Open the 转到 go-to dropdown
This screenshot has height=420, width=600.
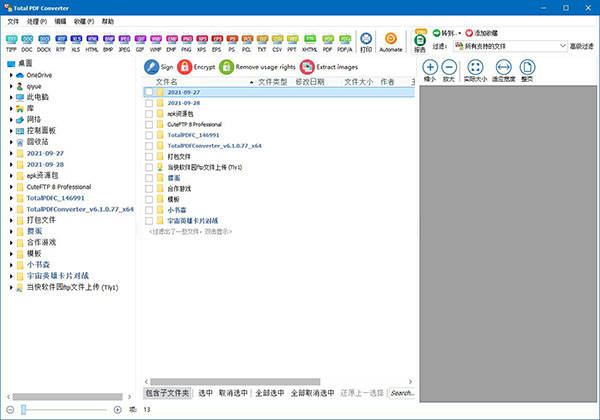(447, 33)
